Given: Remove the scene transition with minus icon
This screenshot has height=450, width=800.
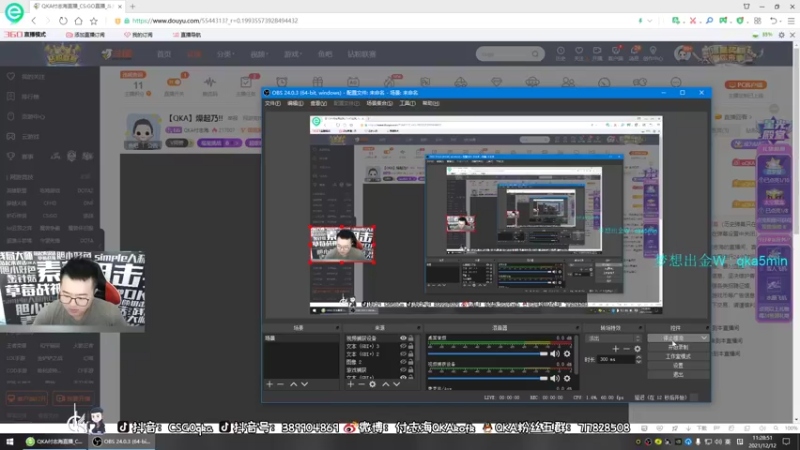Looking at the screenshot, I should tap(626, 349).
